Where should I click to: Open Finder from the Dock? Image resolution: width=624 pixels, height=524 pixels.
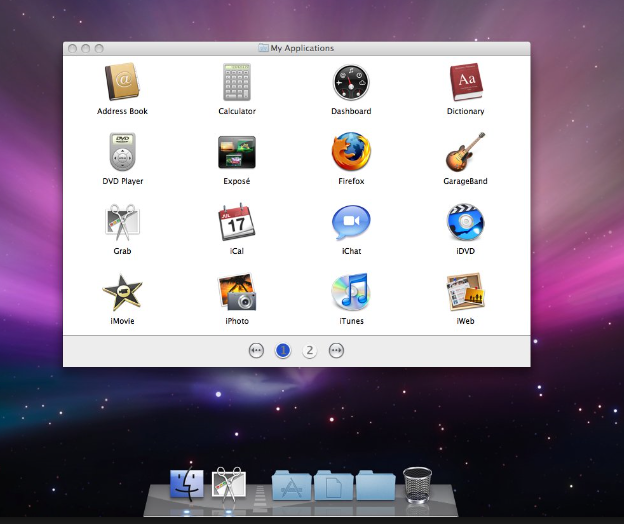(x=187, y=485)
